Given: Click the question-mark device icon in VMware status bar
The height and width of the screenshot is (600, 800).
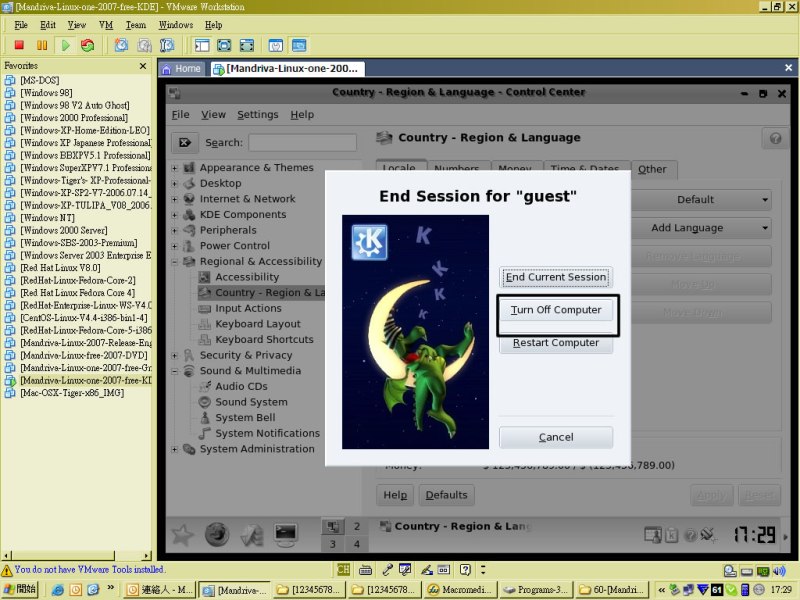Looking at the screenshot, I should [465, 570].
